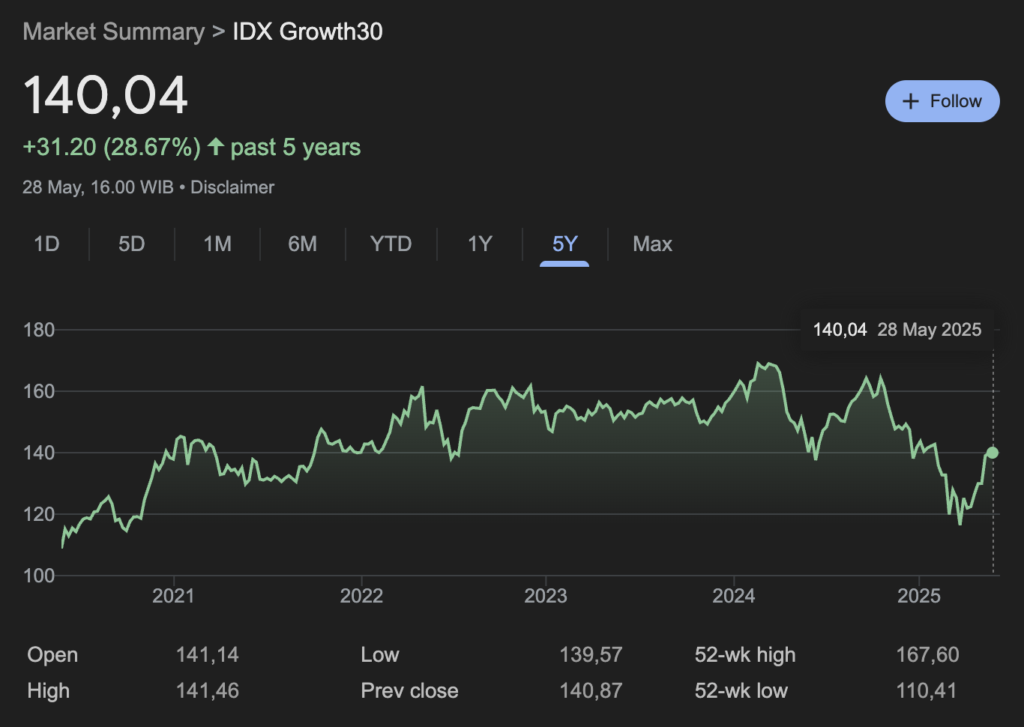The image size is (1024, 727).
Task: Click the green up arrow icon
Action: click(x=216, y=146)
